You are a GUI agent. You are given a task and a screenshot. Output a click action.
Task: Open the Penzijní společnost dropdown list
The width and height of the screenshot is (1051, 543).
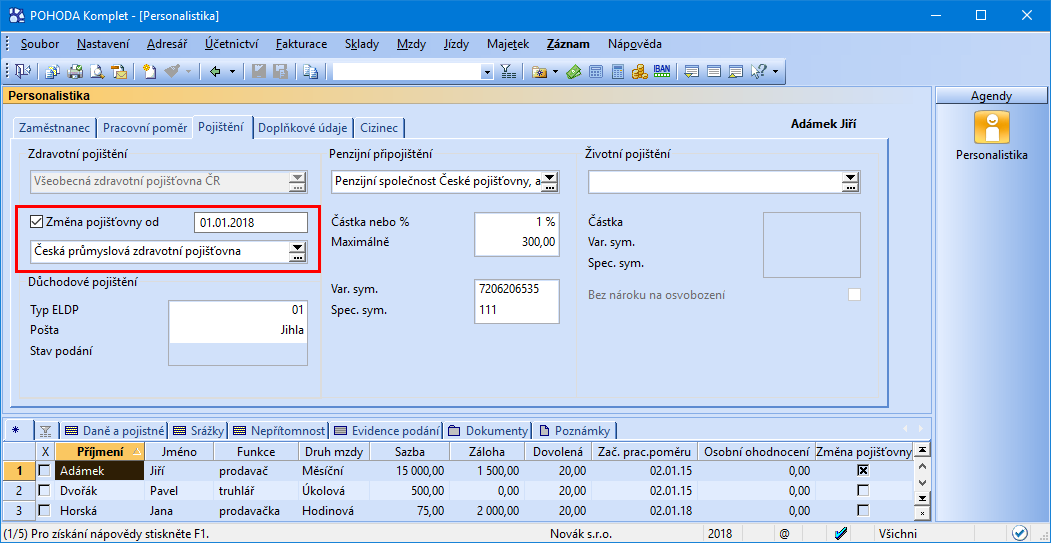[549, 182]
